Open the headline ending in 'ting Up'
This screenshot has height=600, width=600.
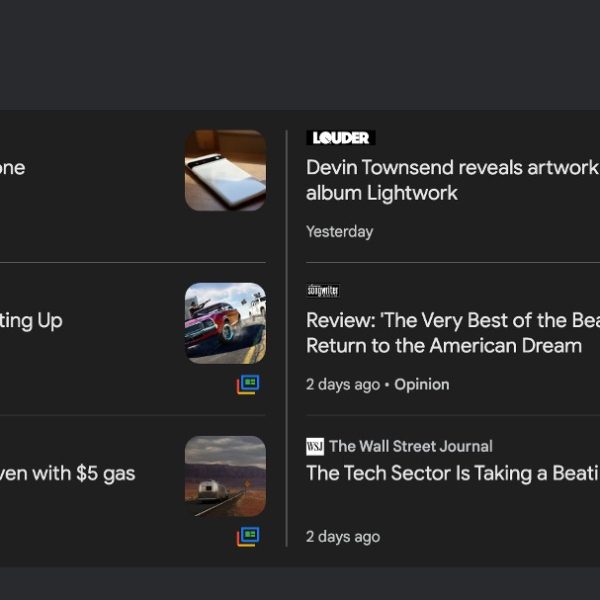(x=31, y=321)
